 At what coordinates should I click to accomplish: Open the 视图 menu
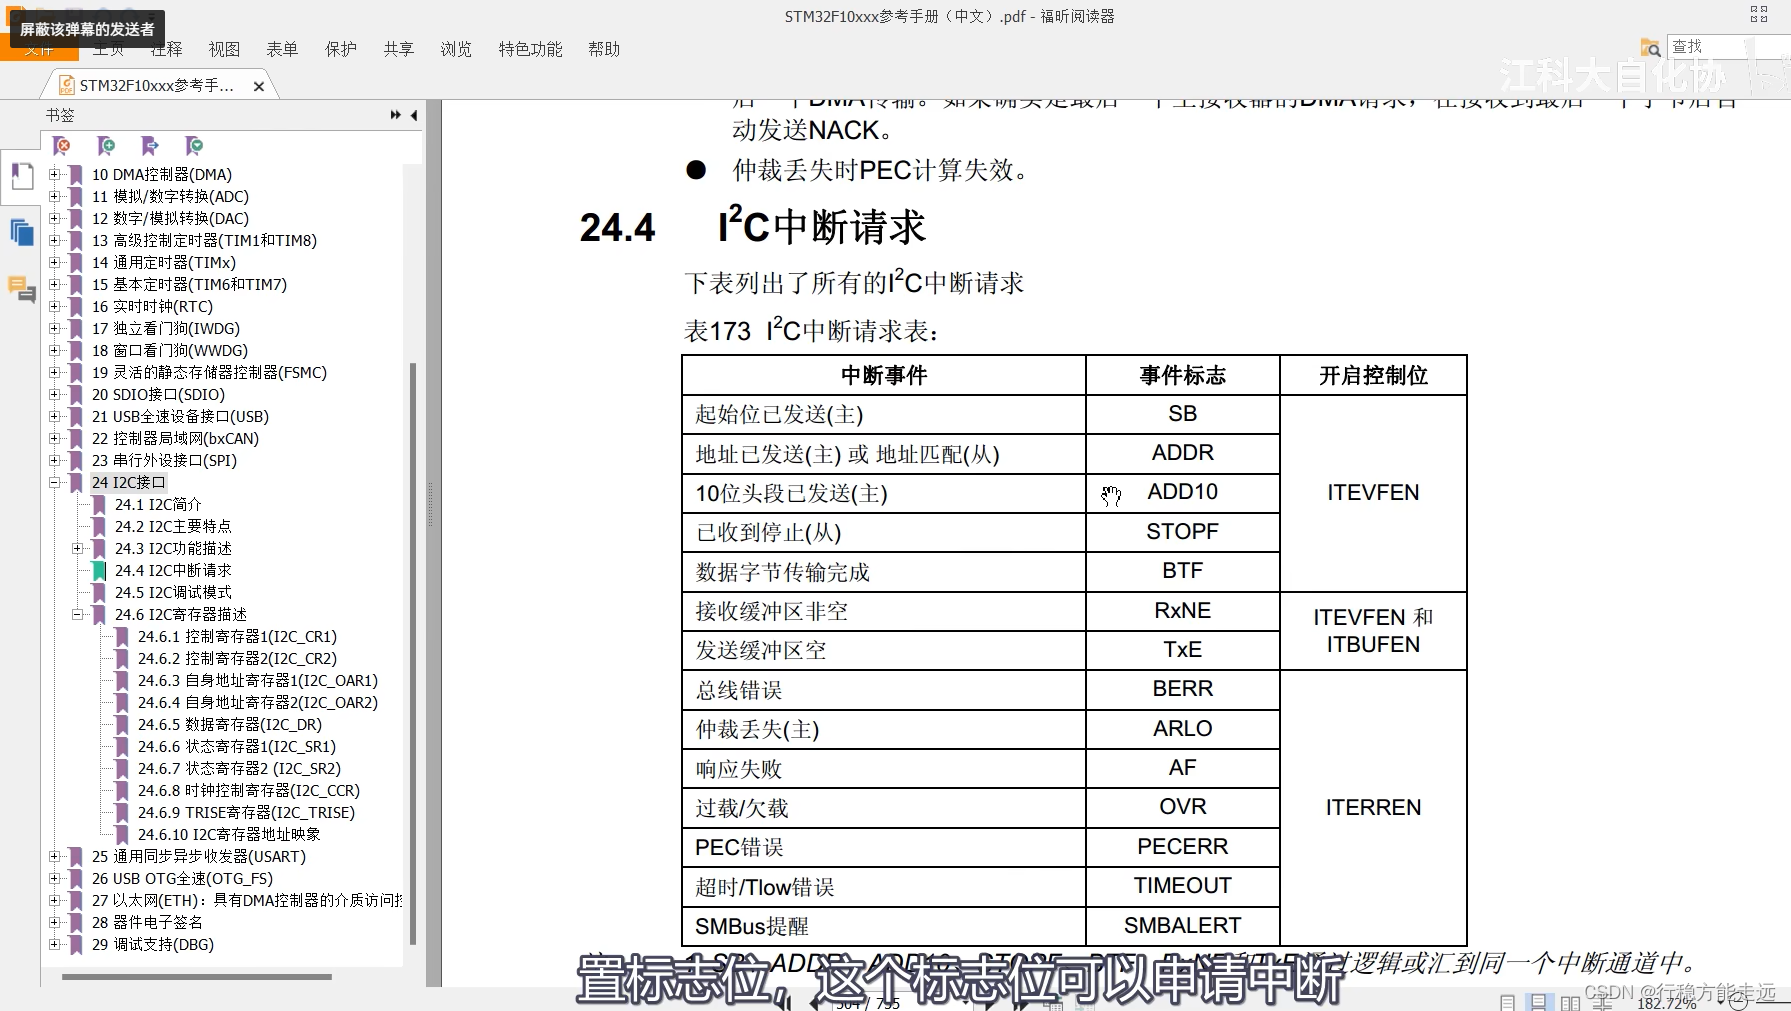coord(224,49)
